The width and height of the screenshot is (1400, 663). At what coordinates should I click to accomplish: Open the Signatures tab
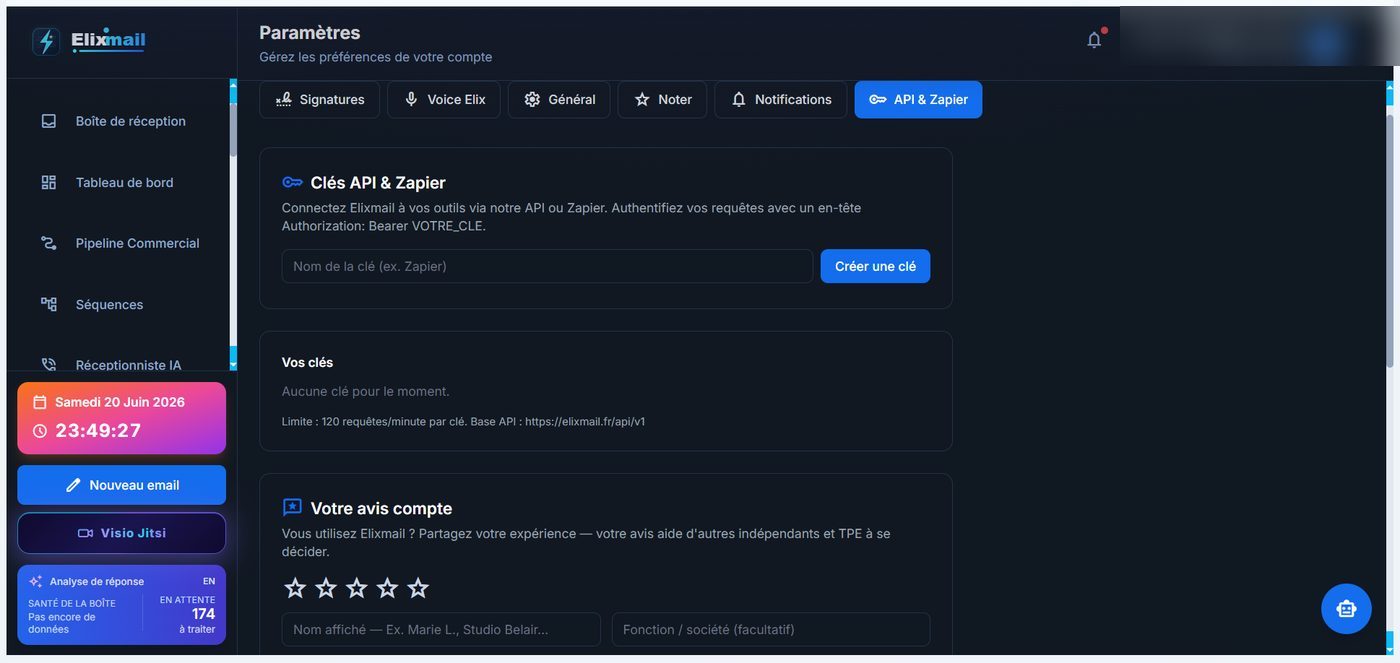319,99
